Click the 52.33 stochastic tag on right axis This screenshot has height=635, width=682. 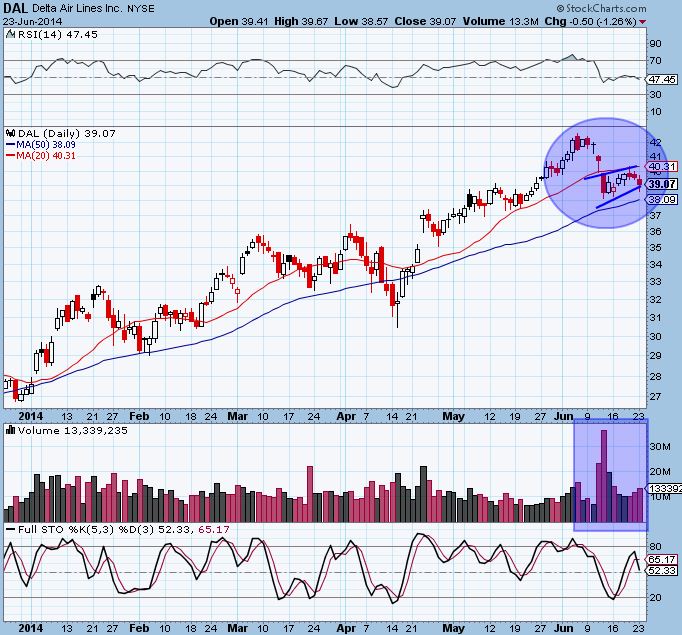[x=662, y=570]
